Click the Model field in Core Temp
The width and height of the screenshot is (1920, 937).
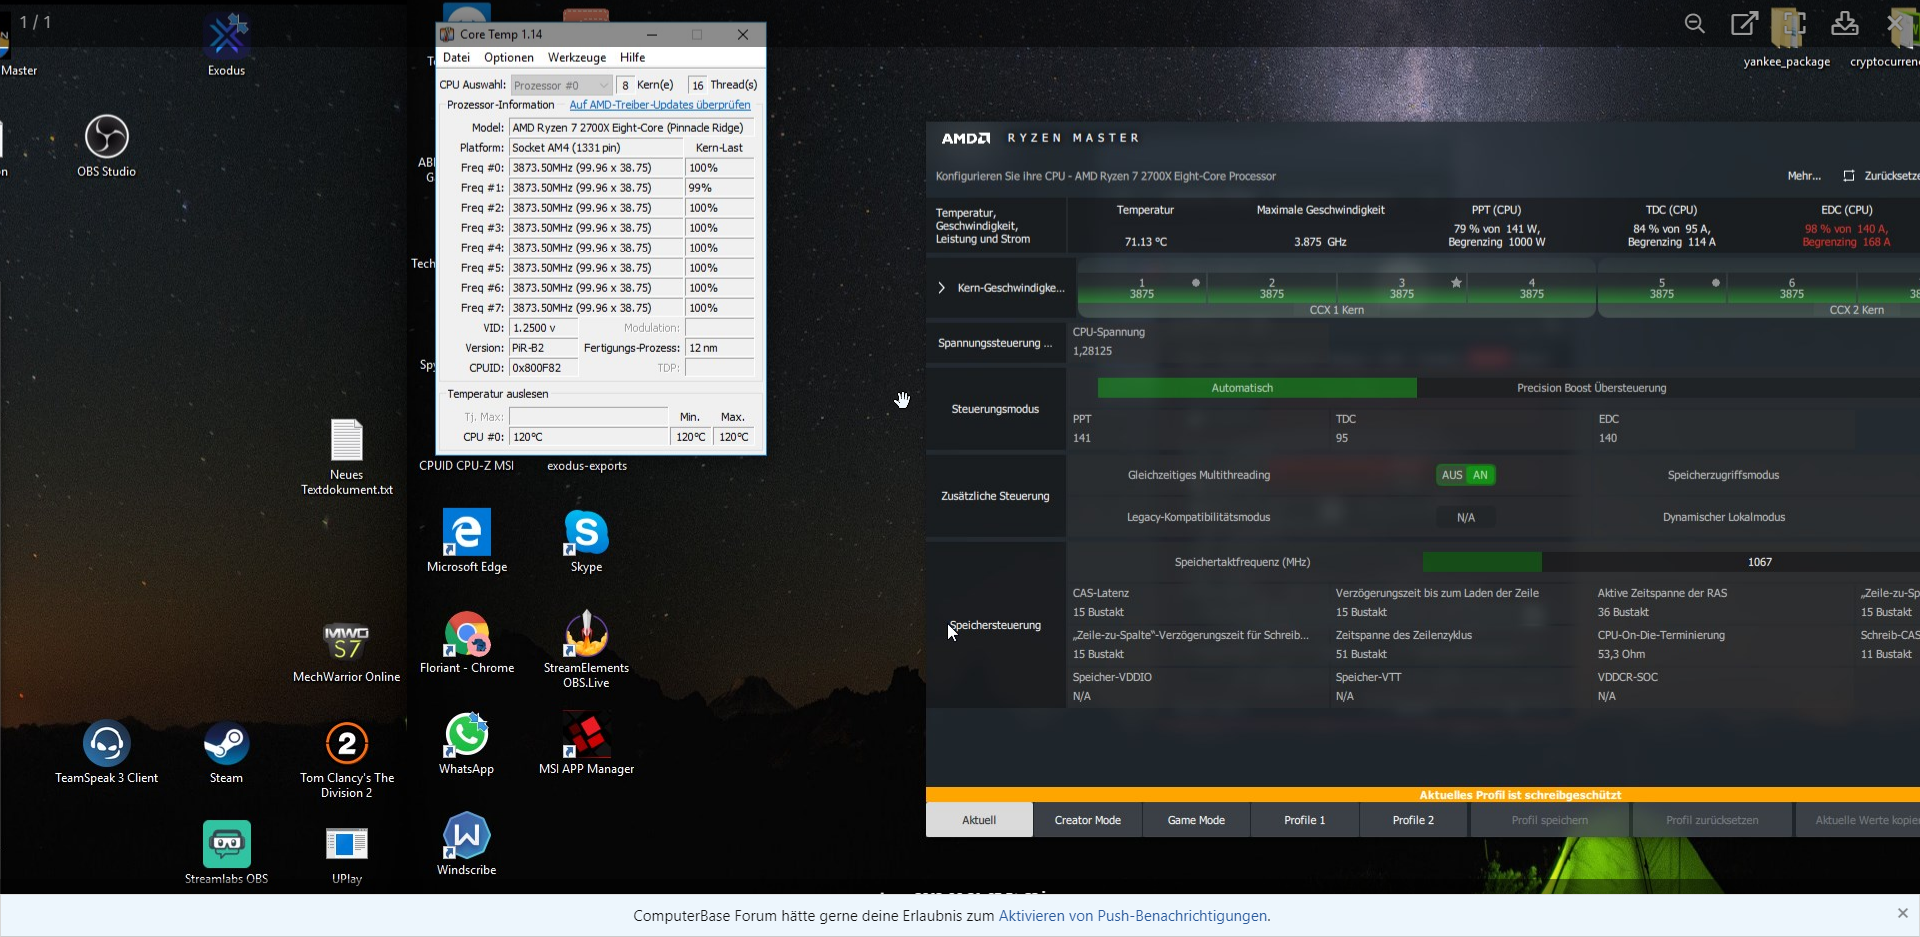(x=631, y=128)
